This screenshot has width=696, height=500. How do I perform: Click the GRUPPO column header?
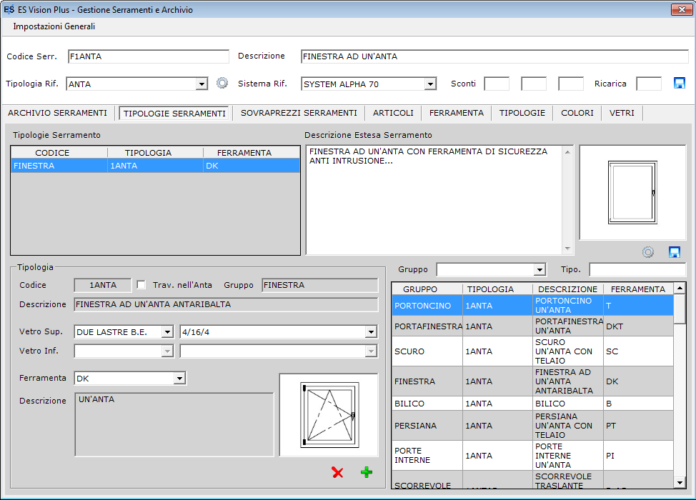420,289
